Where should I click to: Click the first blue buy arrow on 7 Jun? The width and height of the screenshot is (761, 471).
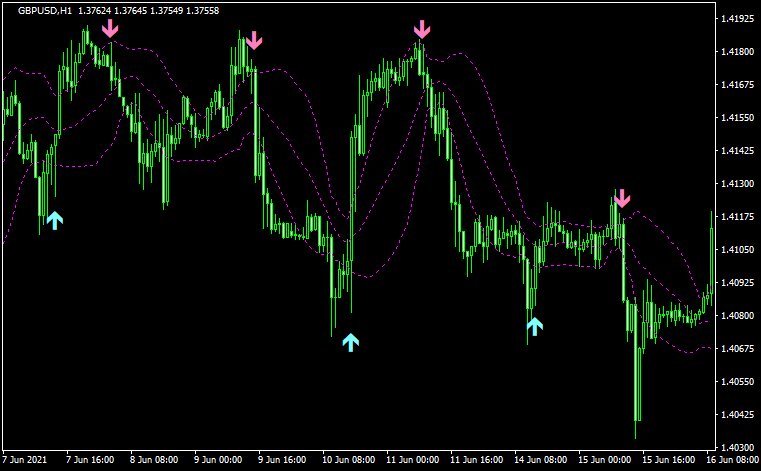click(54, 220)
